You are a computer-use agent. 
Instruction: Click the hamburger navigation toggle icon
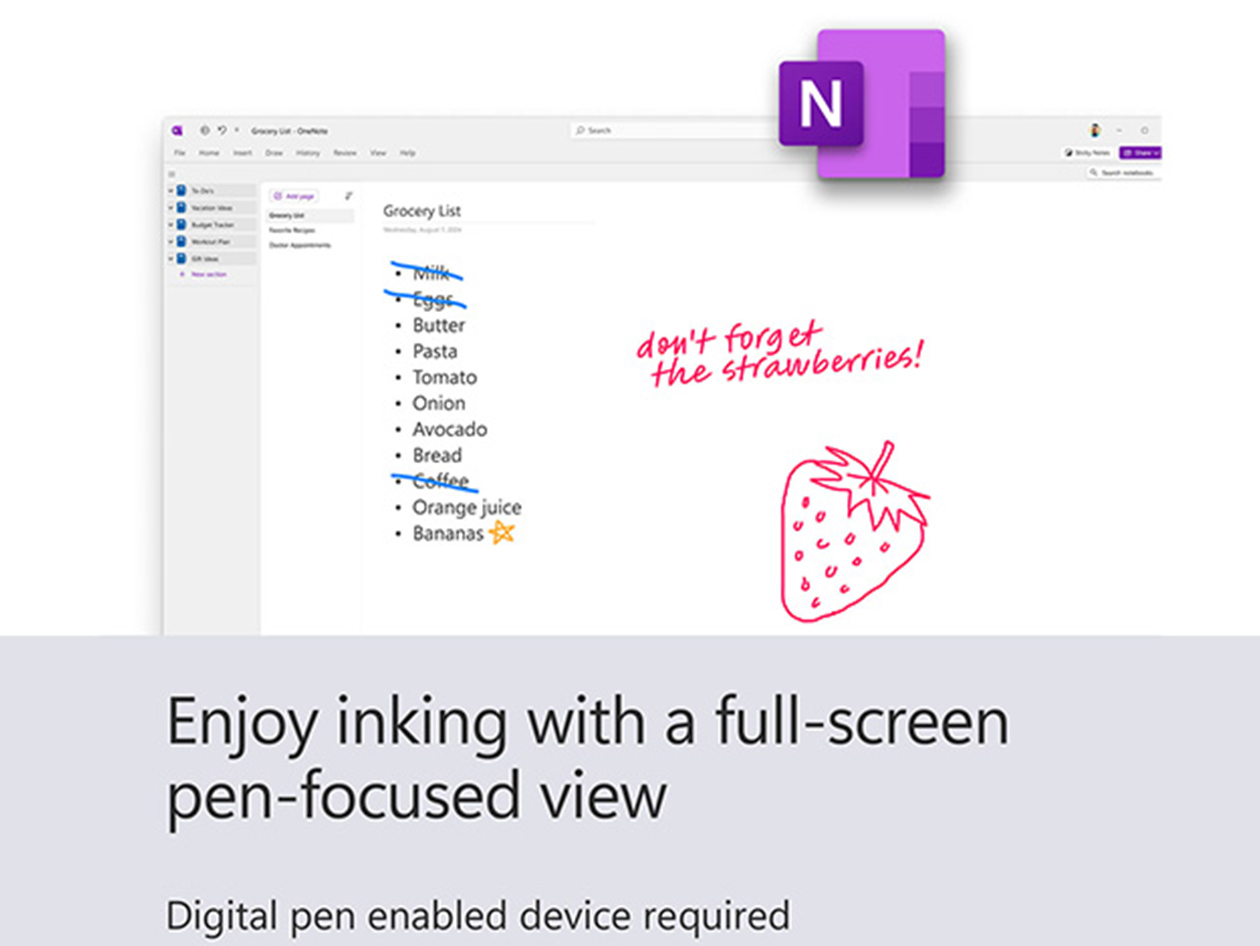point(172,173)
